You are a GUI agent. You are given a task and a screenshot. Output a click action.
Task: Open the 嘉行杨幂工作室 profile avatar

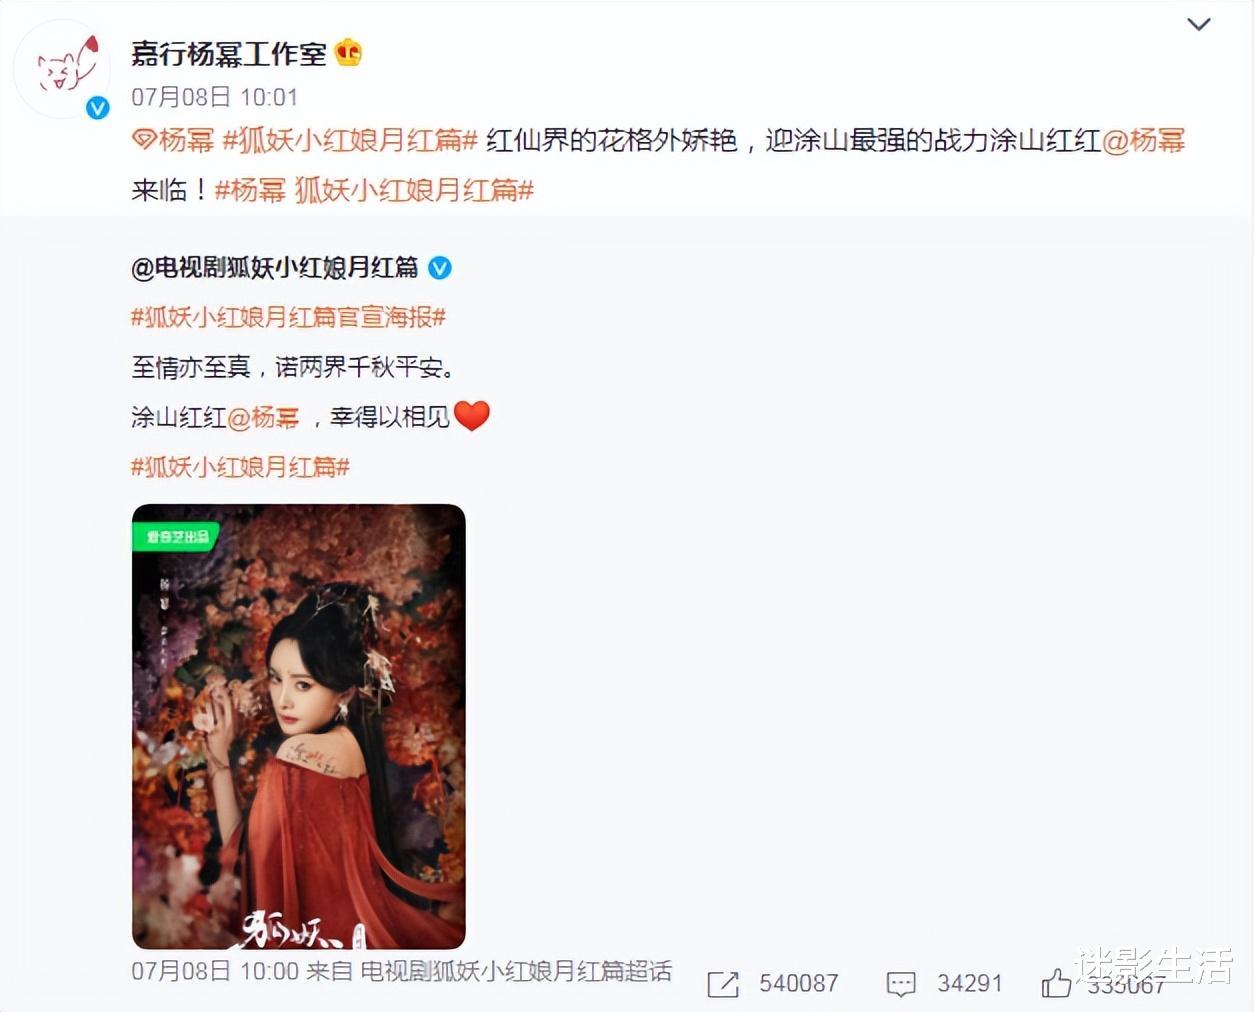click(62, 70)
